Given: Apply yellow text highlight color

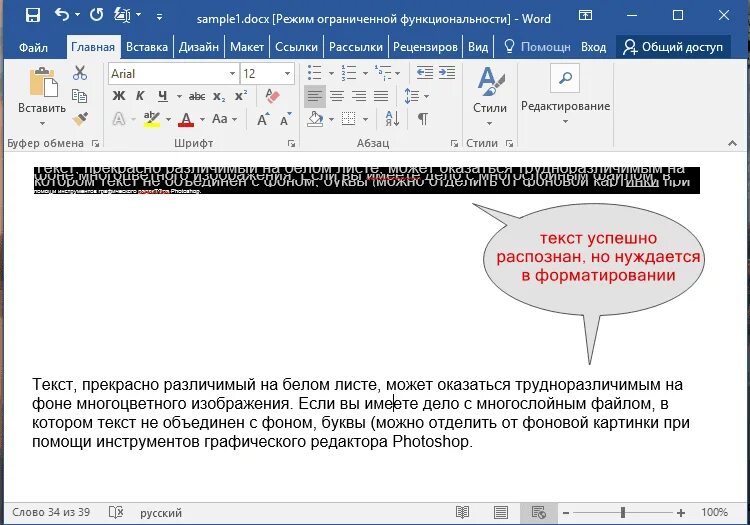Looking at the screenshot, I should [152, 119].
